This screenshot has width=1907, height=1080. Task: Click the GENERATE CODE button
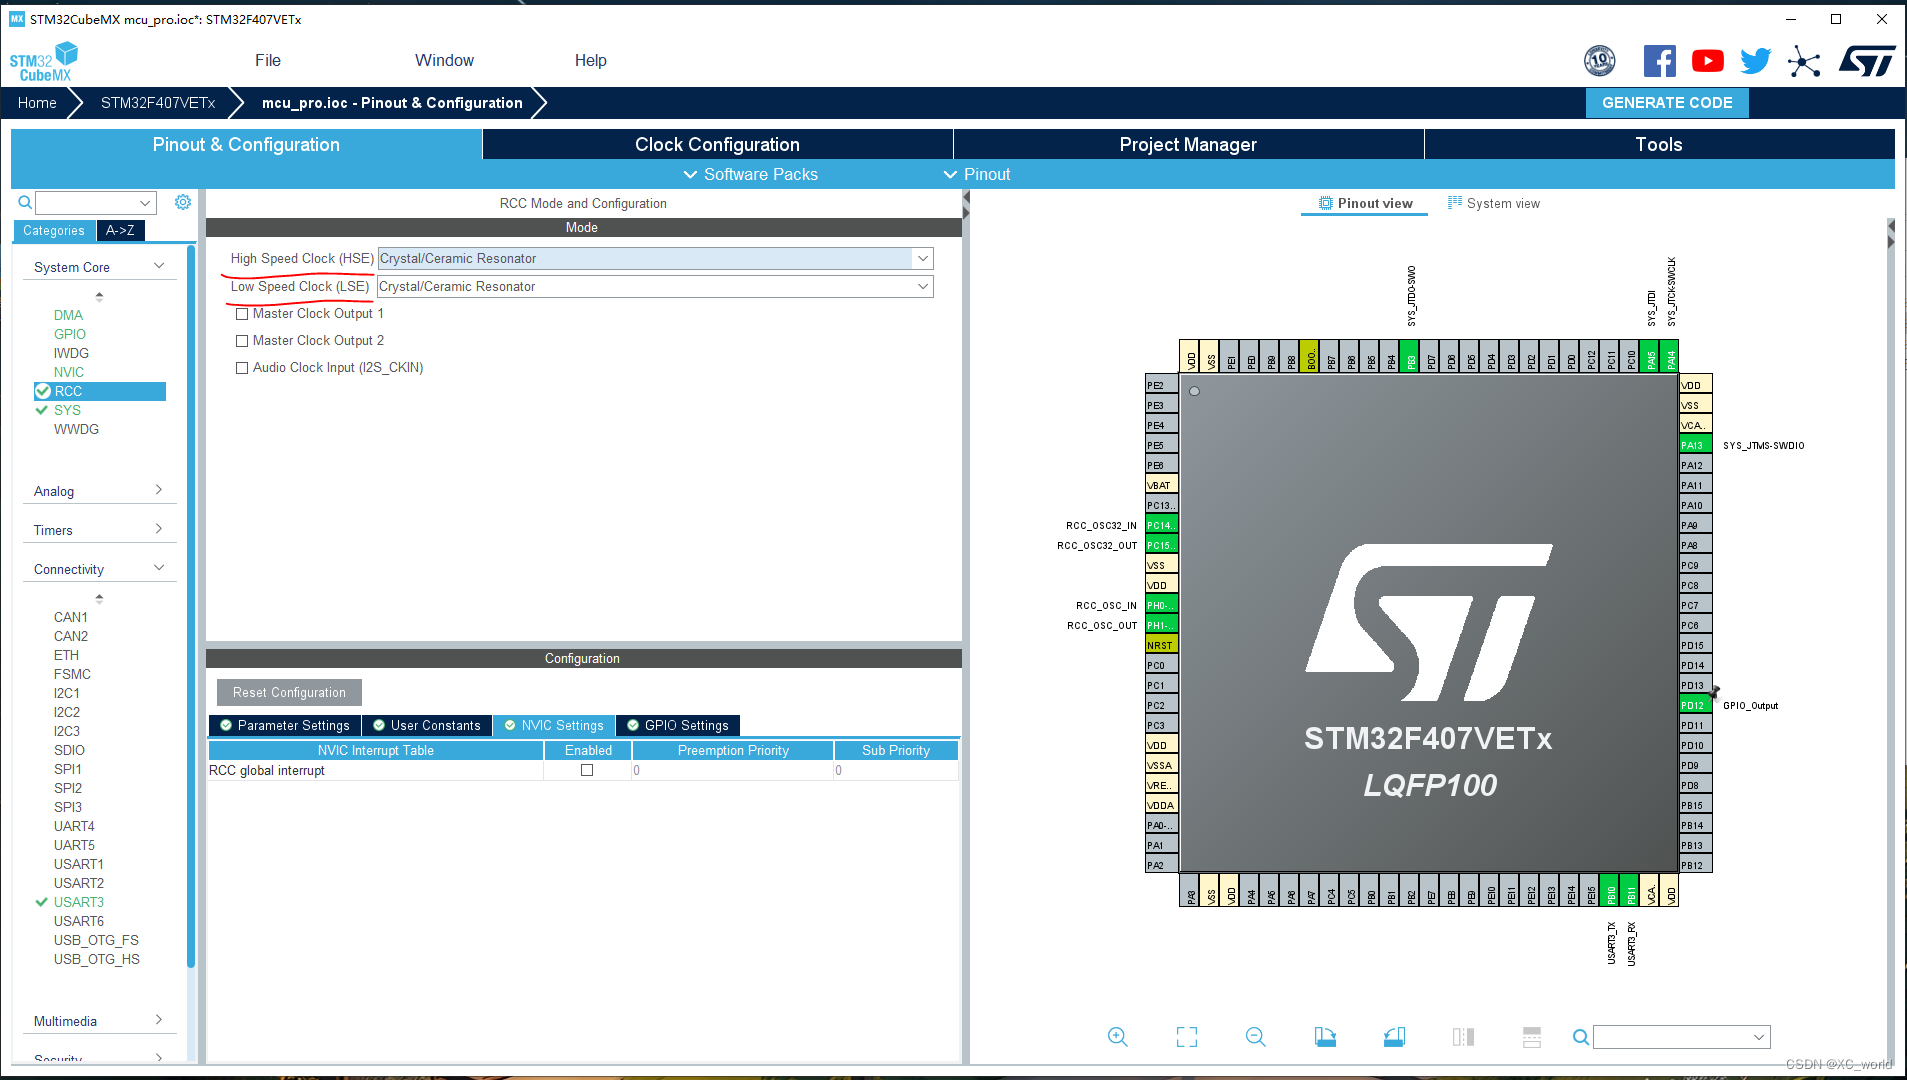(x=1666, y=102)
